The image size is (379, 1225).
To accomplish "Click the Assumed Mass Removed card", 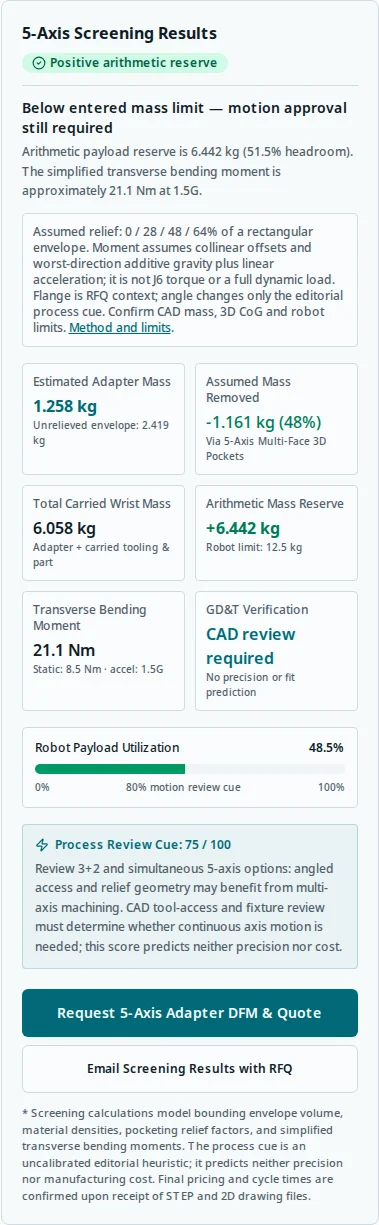I will coord(276,419).
